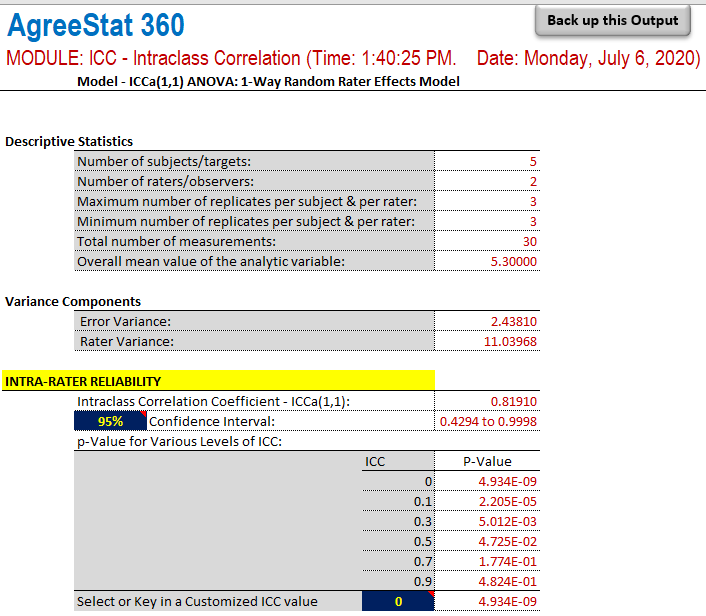This screenshot has height=616, width=706.
Task: Select the number of raters value 2
Action: pyautogui.click(x=533, y=181)
